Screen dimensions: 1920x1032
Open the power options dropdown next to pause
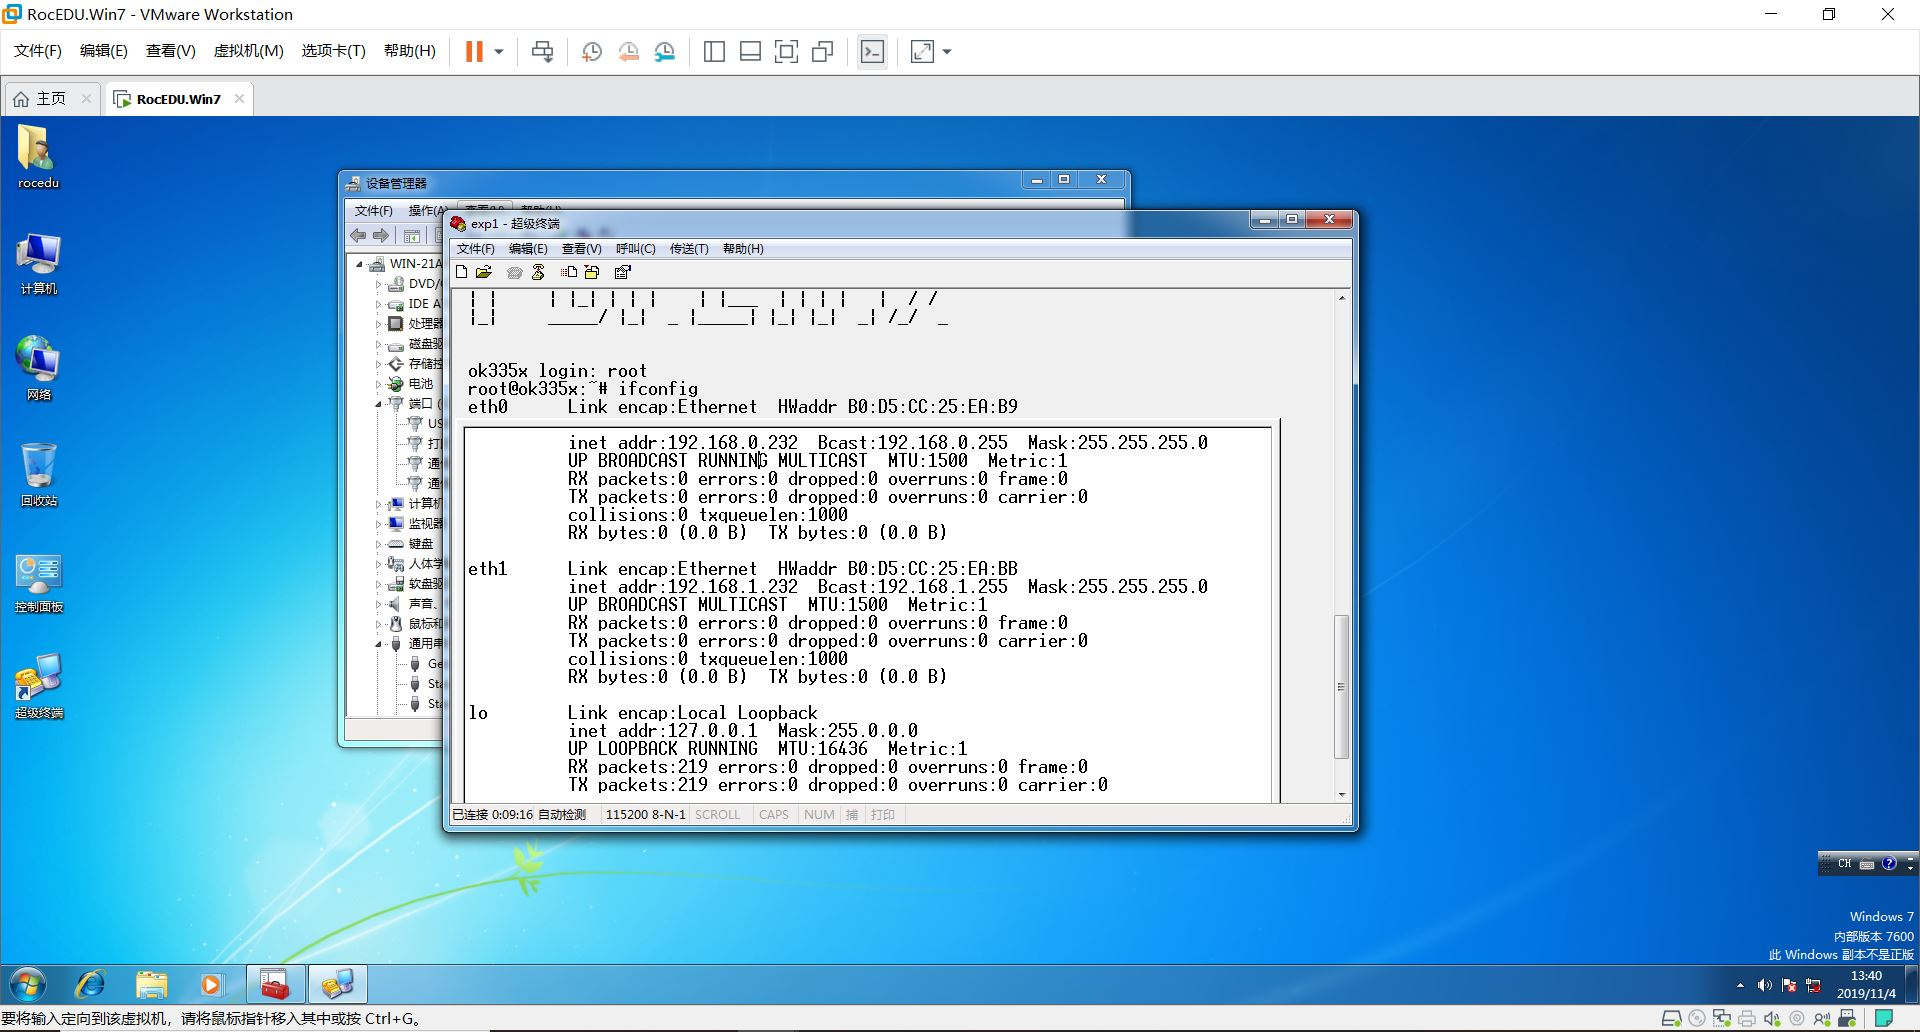click(x=498, y=51)
